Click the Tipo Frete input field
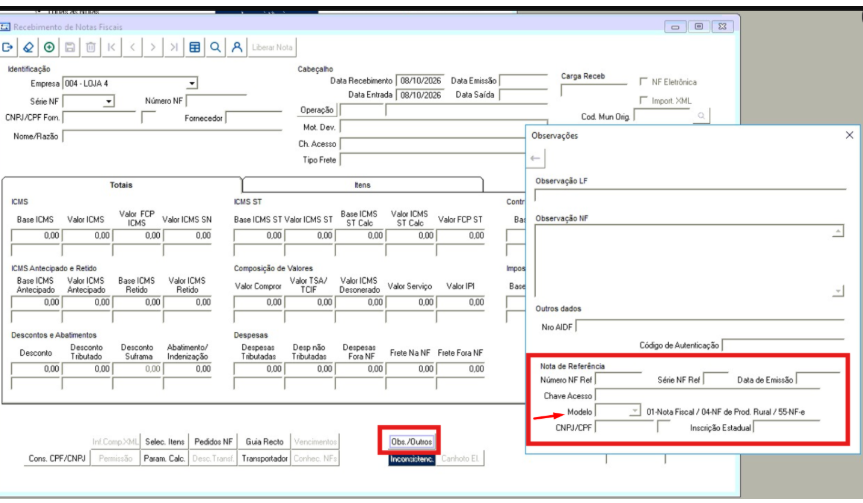Screen dimensions: 863x503 point(433,160)
